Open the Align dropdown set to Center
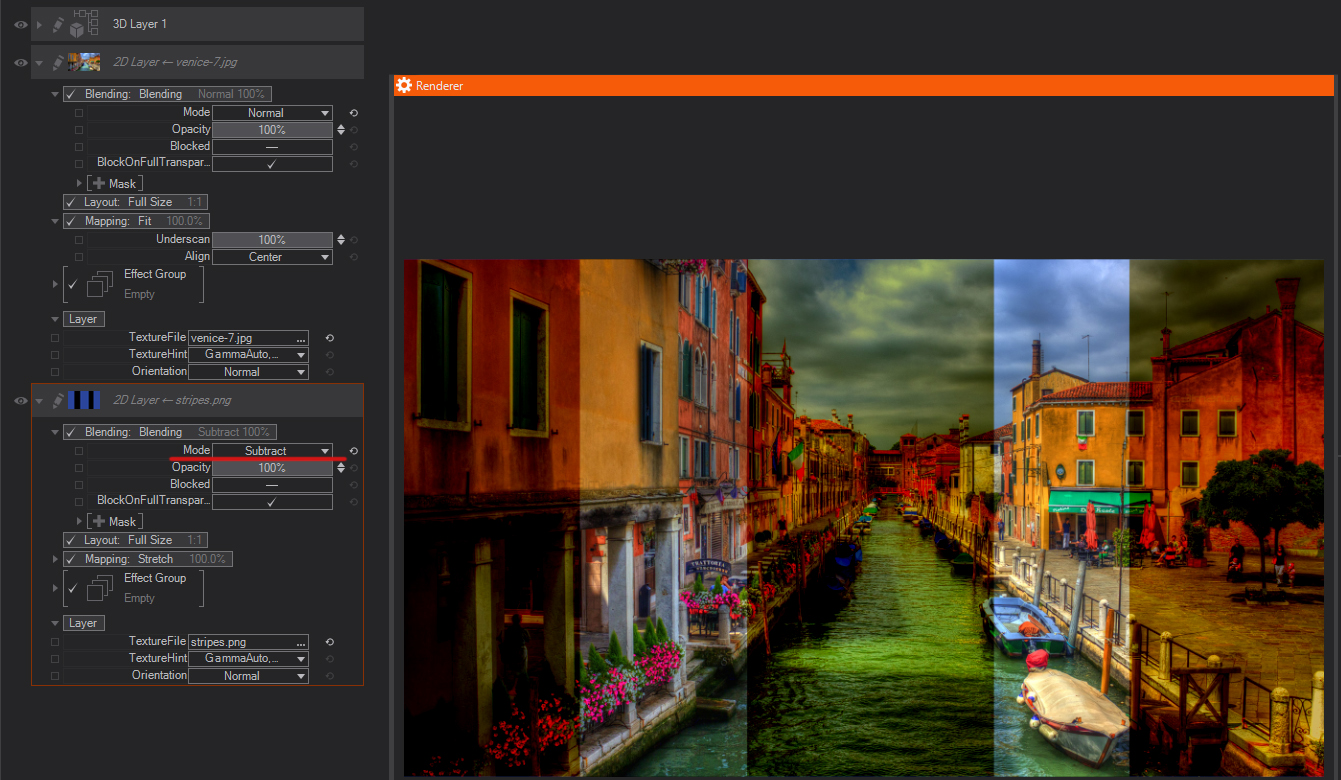The image size is (1341, 780). click(x=272, y=257)
